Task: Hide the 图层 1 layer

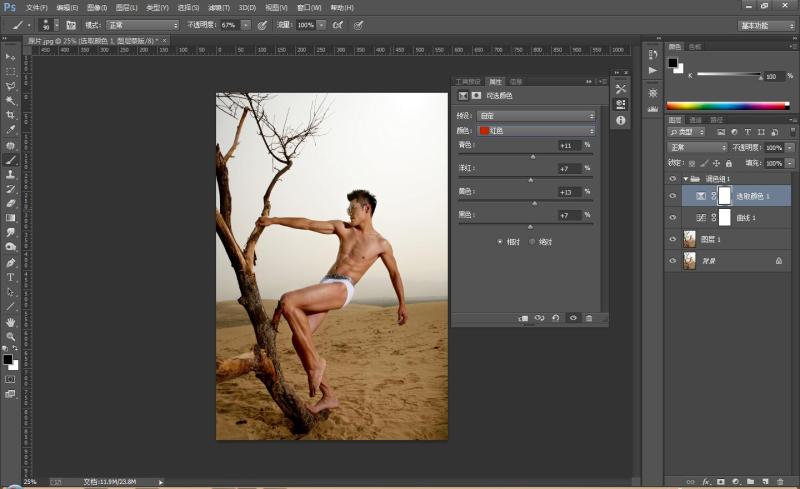Action: coord(672,239)
